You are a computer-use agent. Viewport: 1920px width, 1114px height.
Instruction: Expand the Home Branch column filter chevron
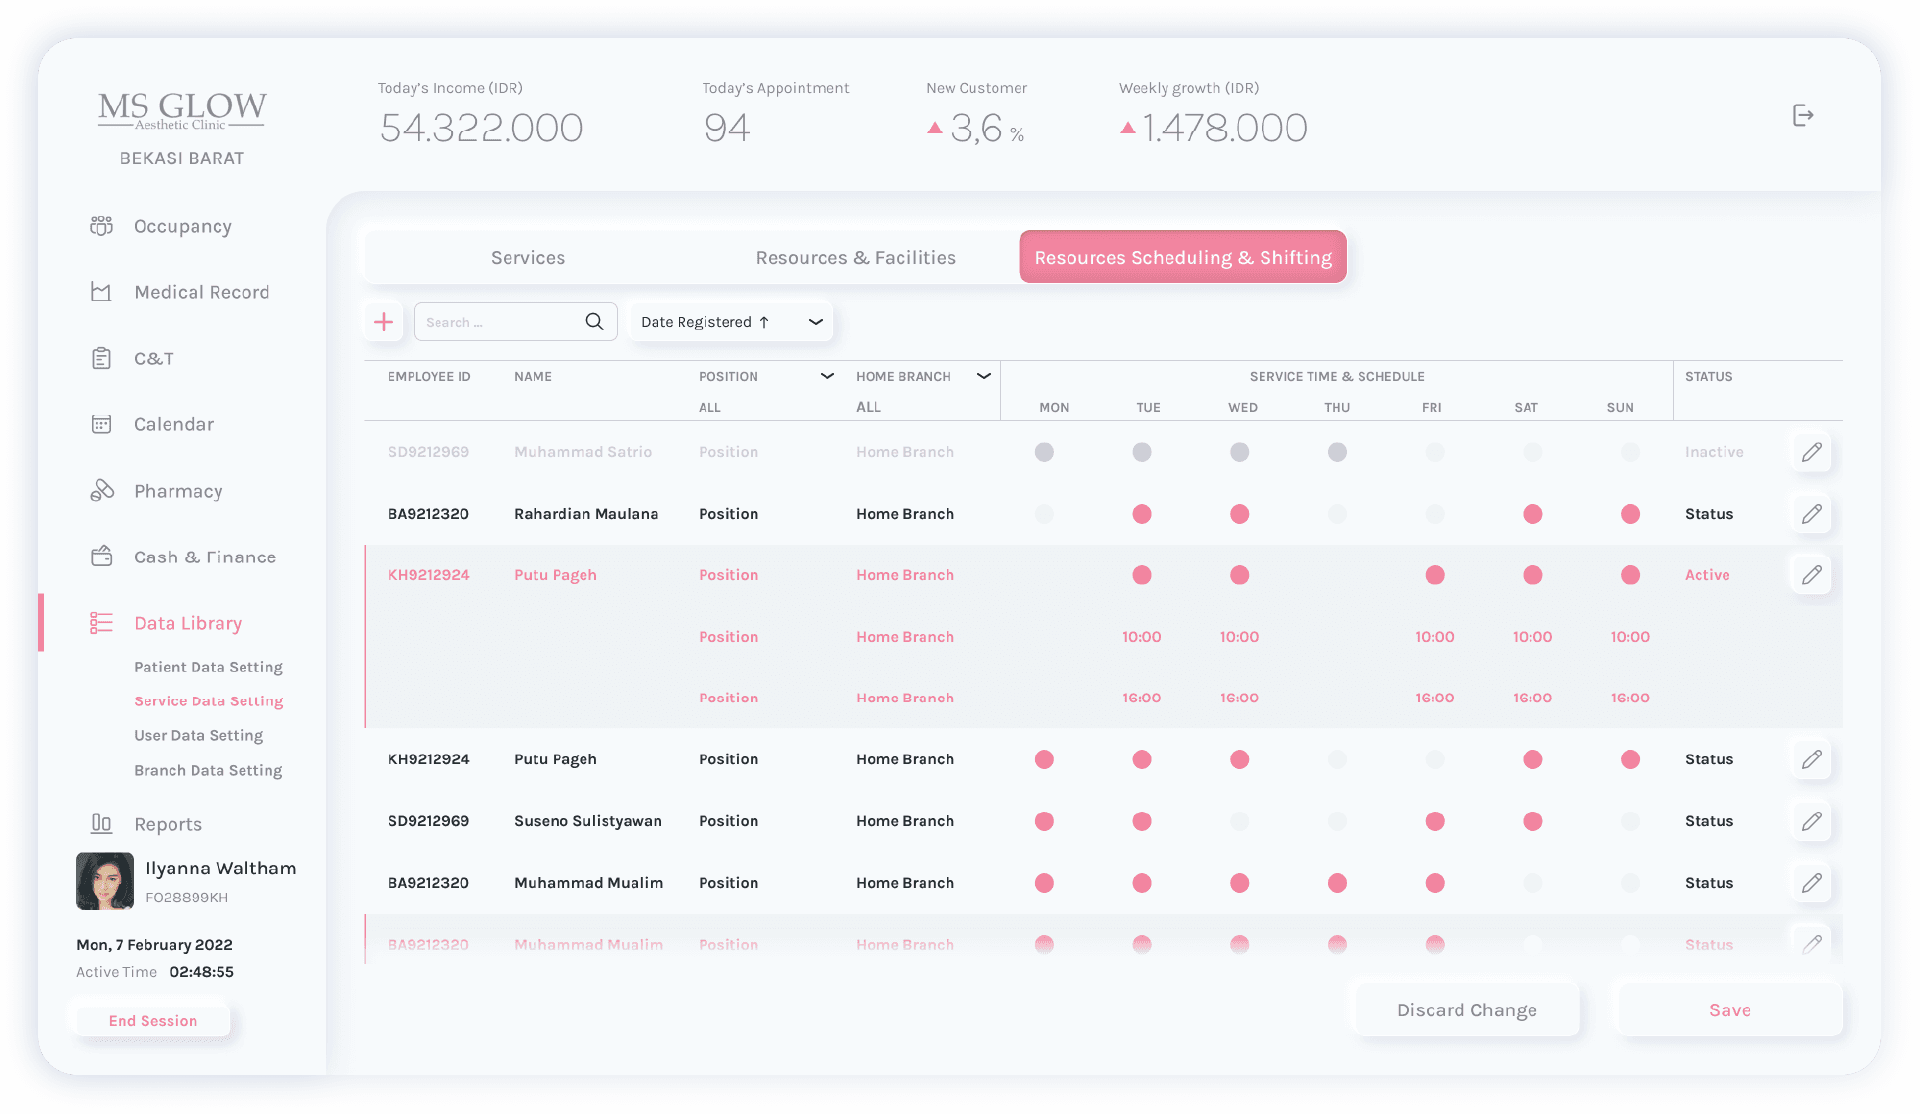pos(984,376)
